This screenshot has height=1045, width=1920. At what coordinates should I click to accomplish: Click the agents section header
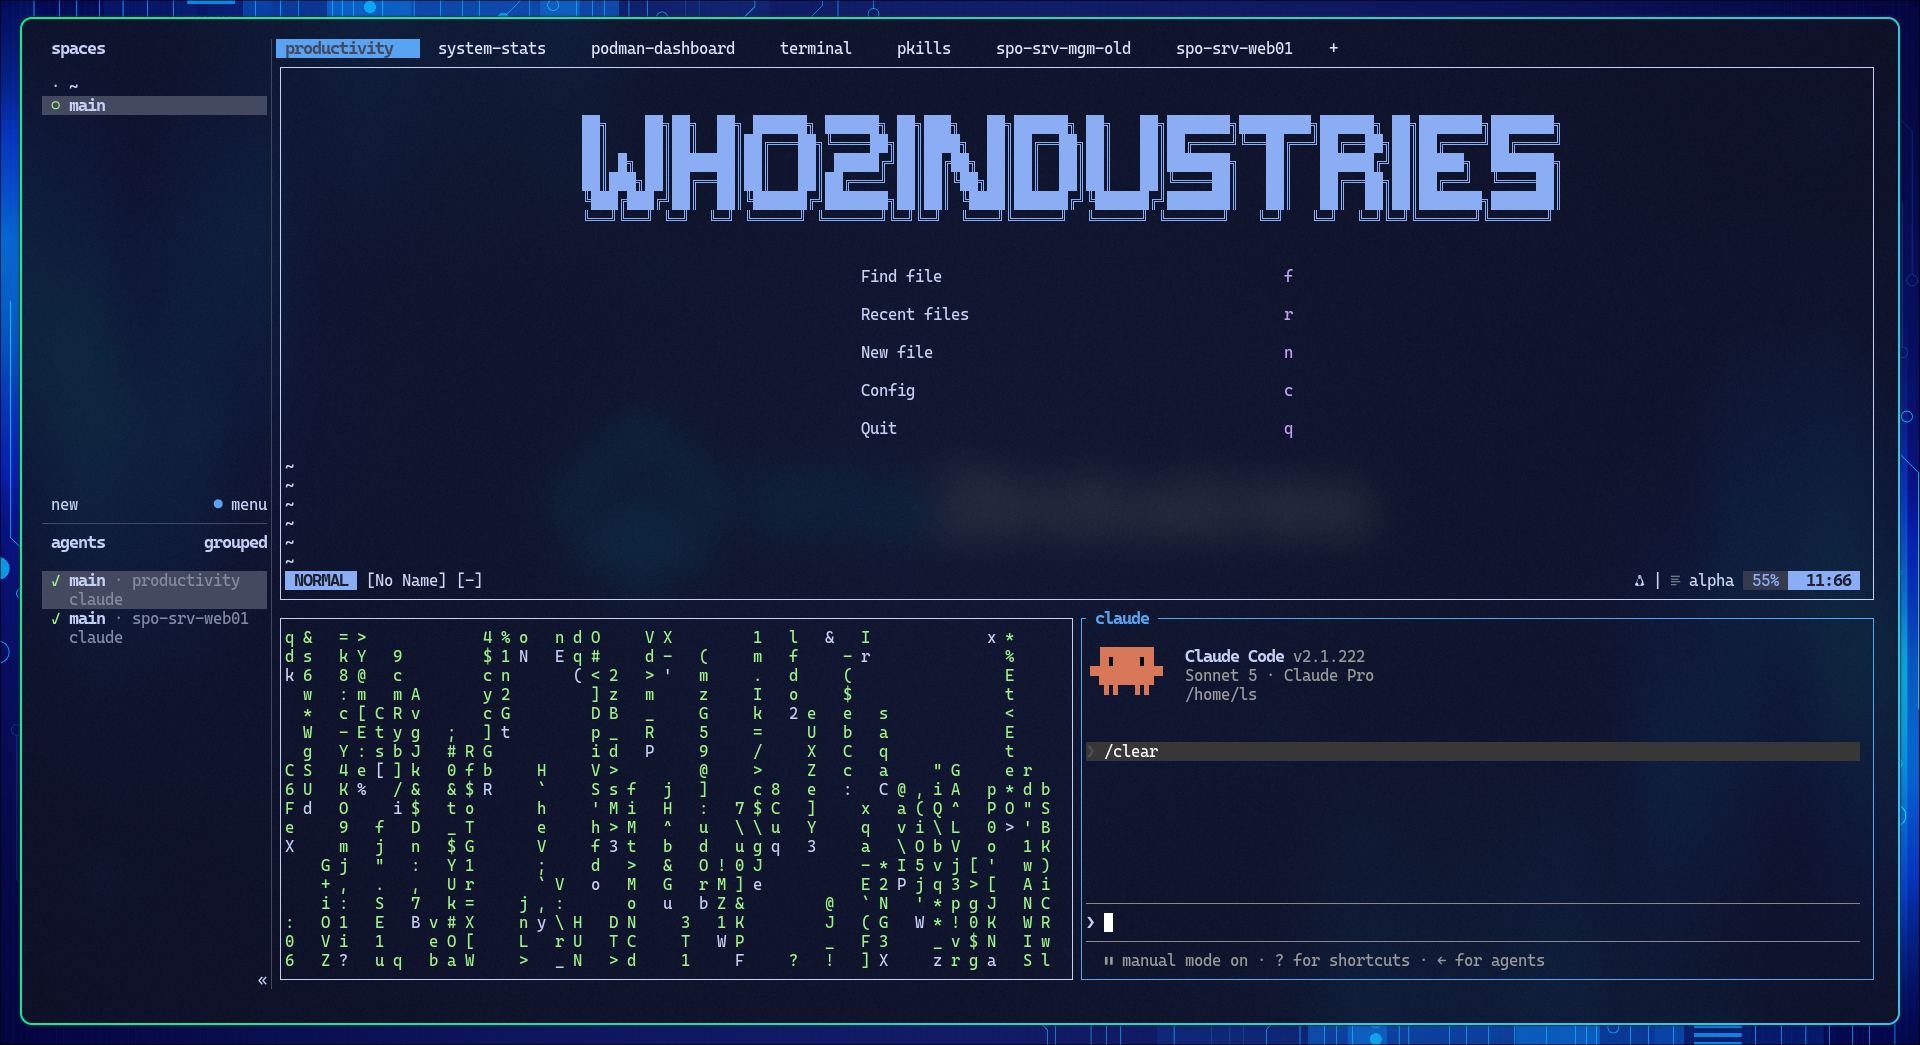click(x=78, y=542)
